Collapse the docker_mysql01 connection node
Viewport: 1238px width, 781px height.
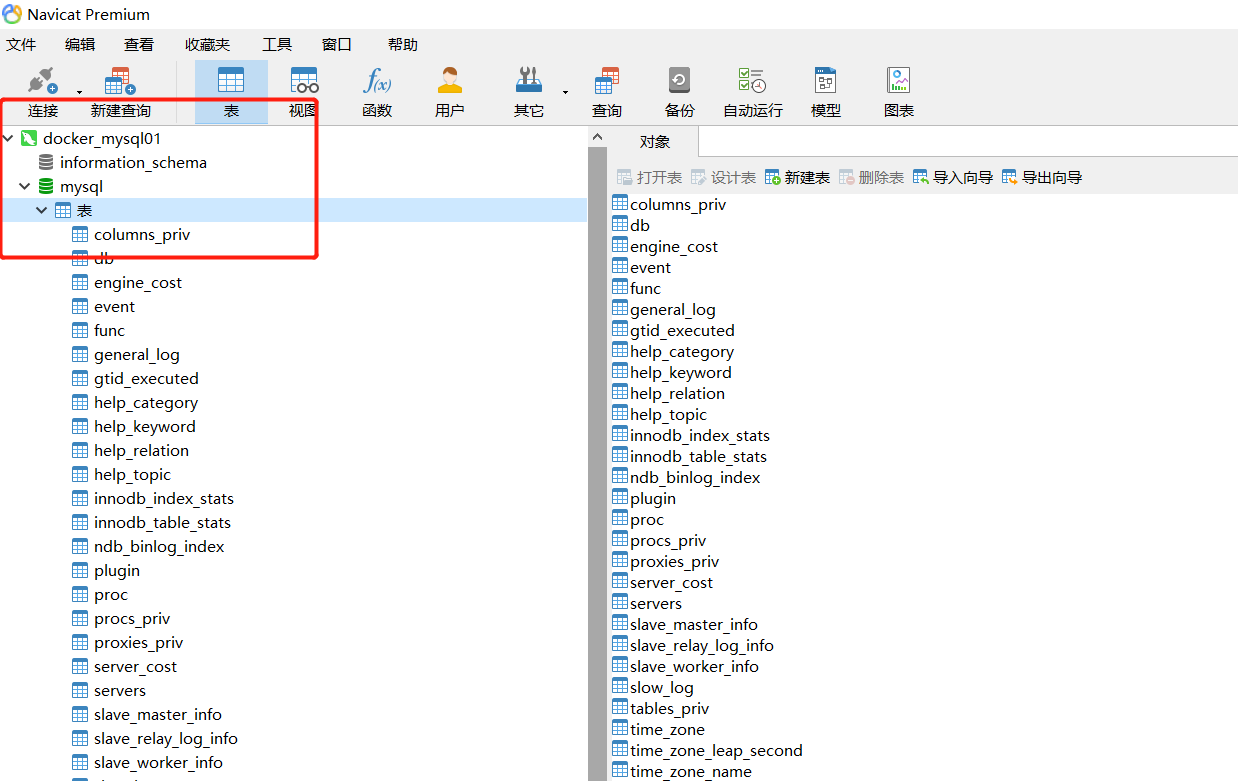coord(9,138)
